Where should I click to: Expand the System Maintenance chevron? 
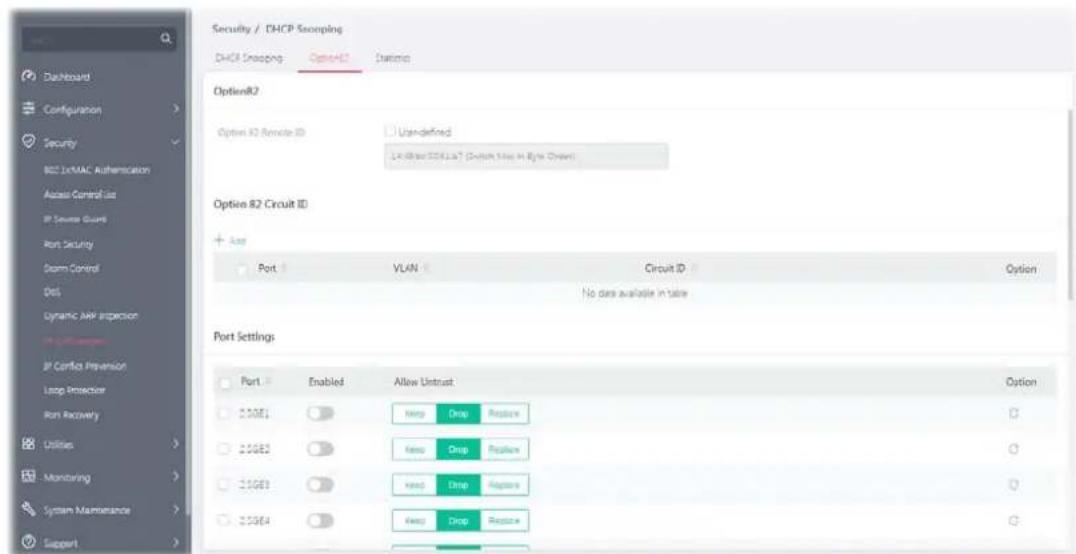(x=176, y=509)
